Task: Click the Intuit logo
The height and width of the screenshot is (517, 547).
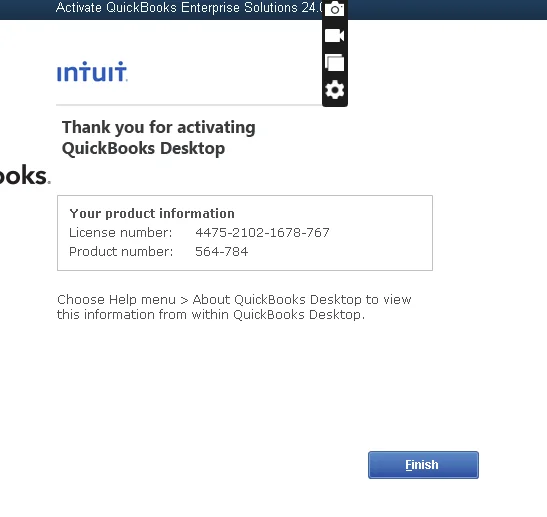Action: click(x=92, y=72)
